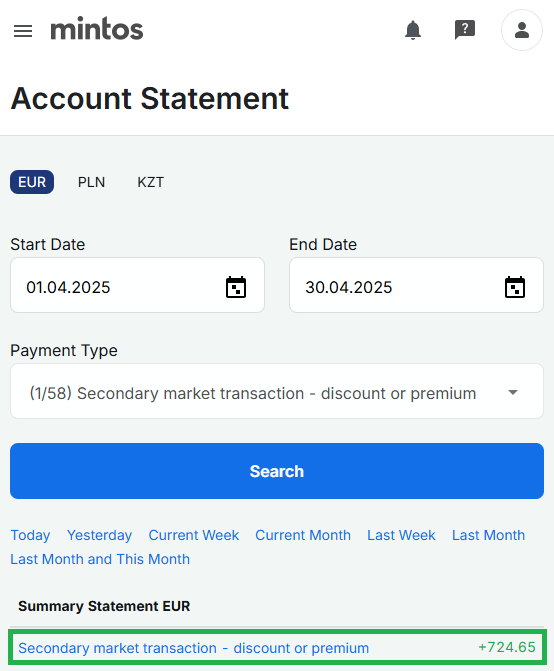This screenshot has height=671, width=554.
Task: Click the End Date input field
Action: click(x=416, y=285)
